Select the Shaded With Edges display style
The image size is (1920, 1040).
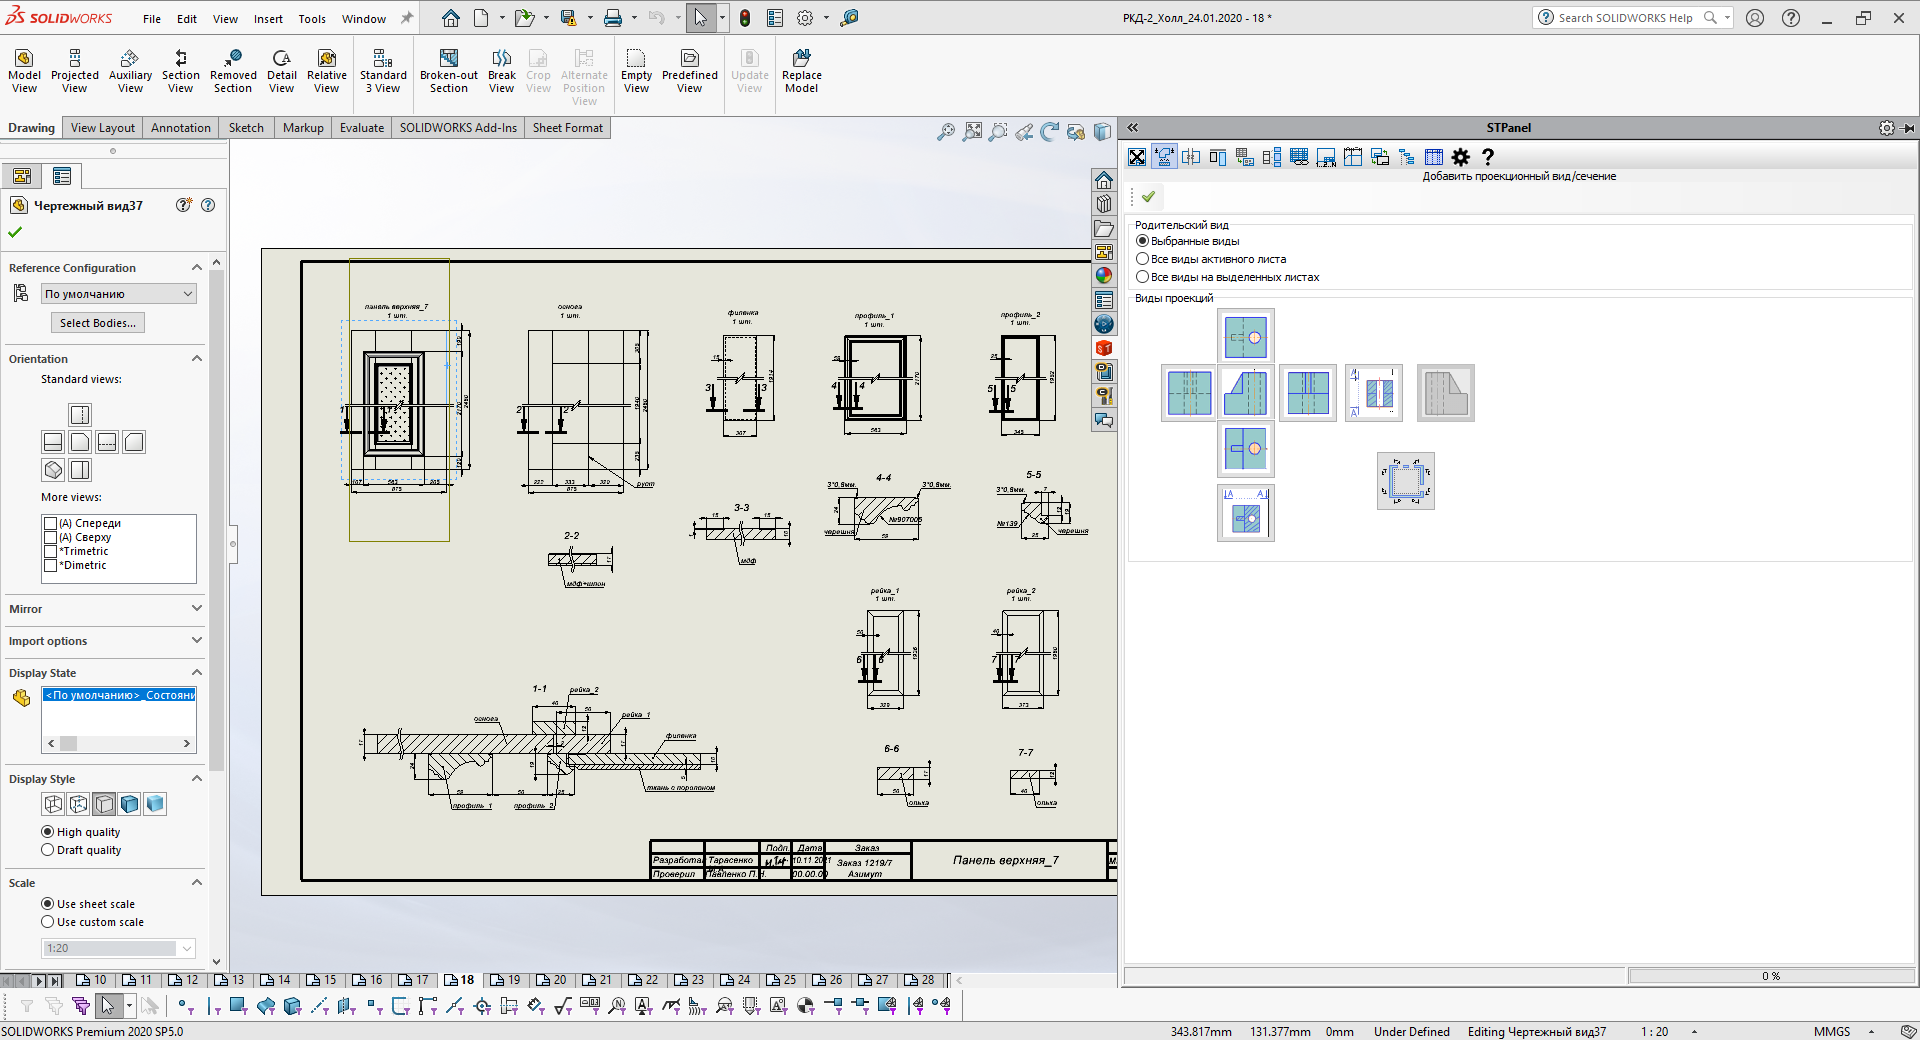(x=129, y=804)
